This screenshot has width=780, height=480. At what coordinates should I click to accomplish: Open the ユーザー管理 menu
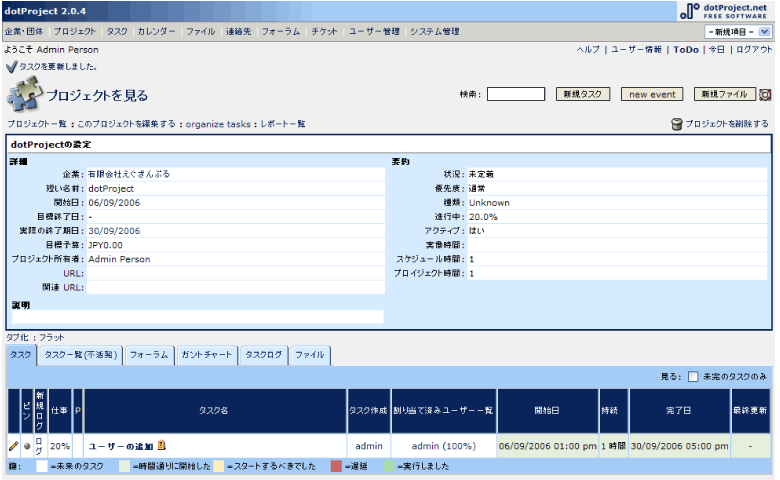[x=374, y=31]
